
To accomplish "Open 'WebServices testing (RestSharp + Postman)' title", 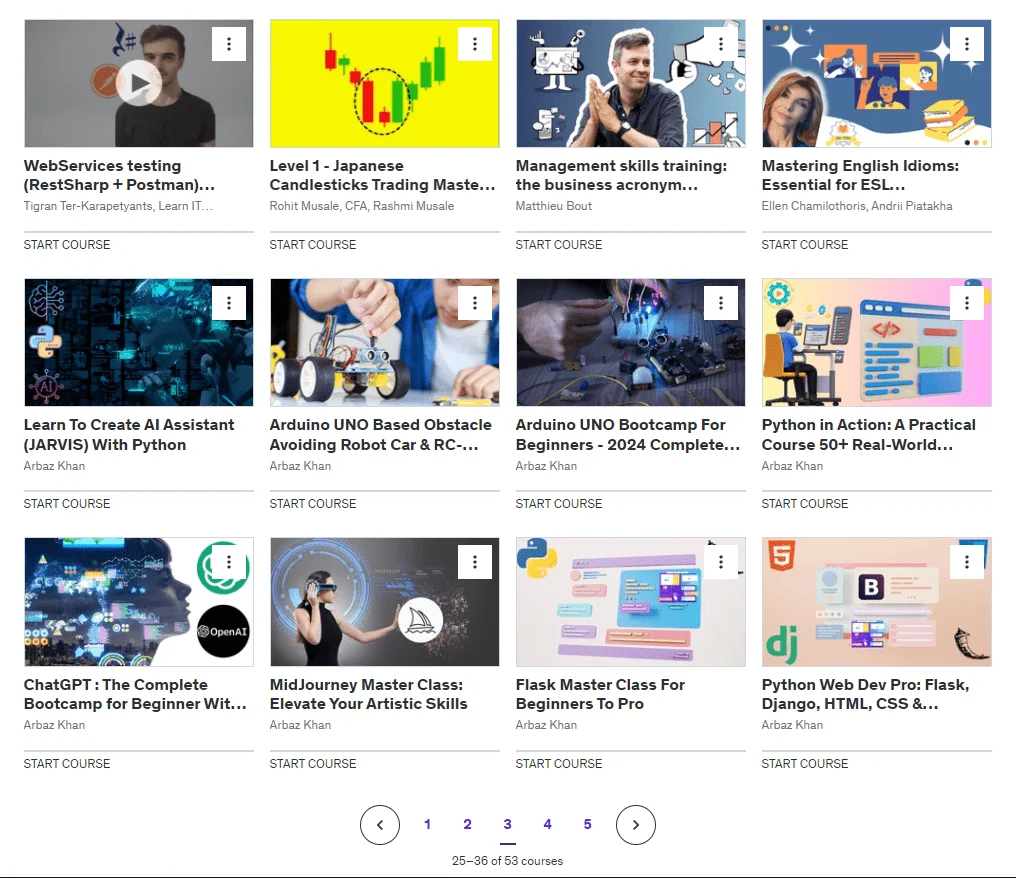I will [119, 175].
